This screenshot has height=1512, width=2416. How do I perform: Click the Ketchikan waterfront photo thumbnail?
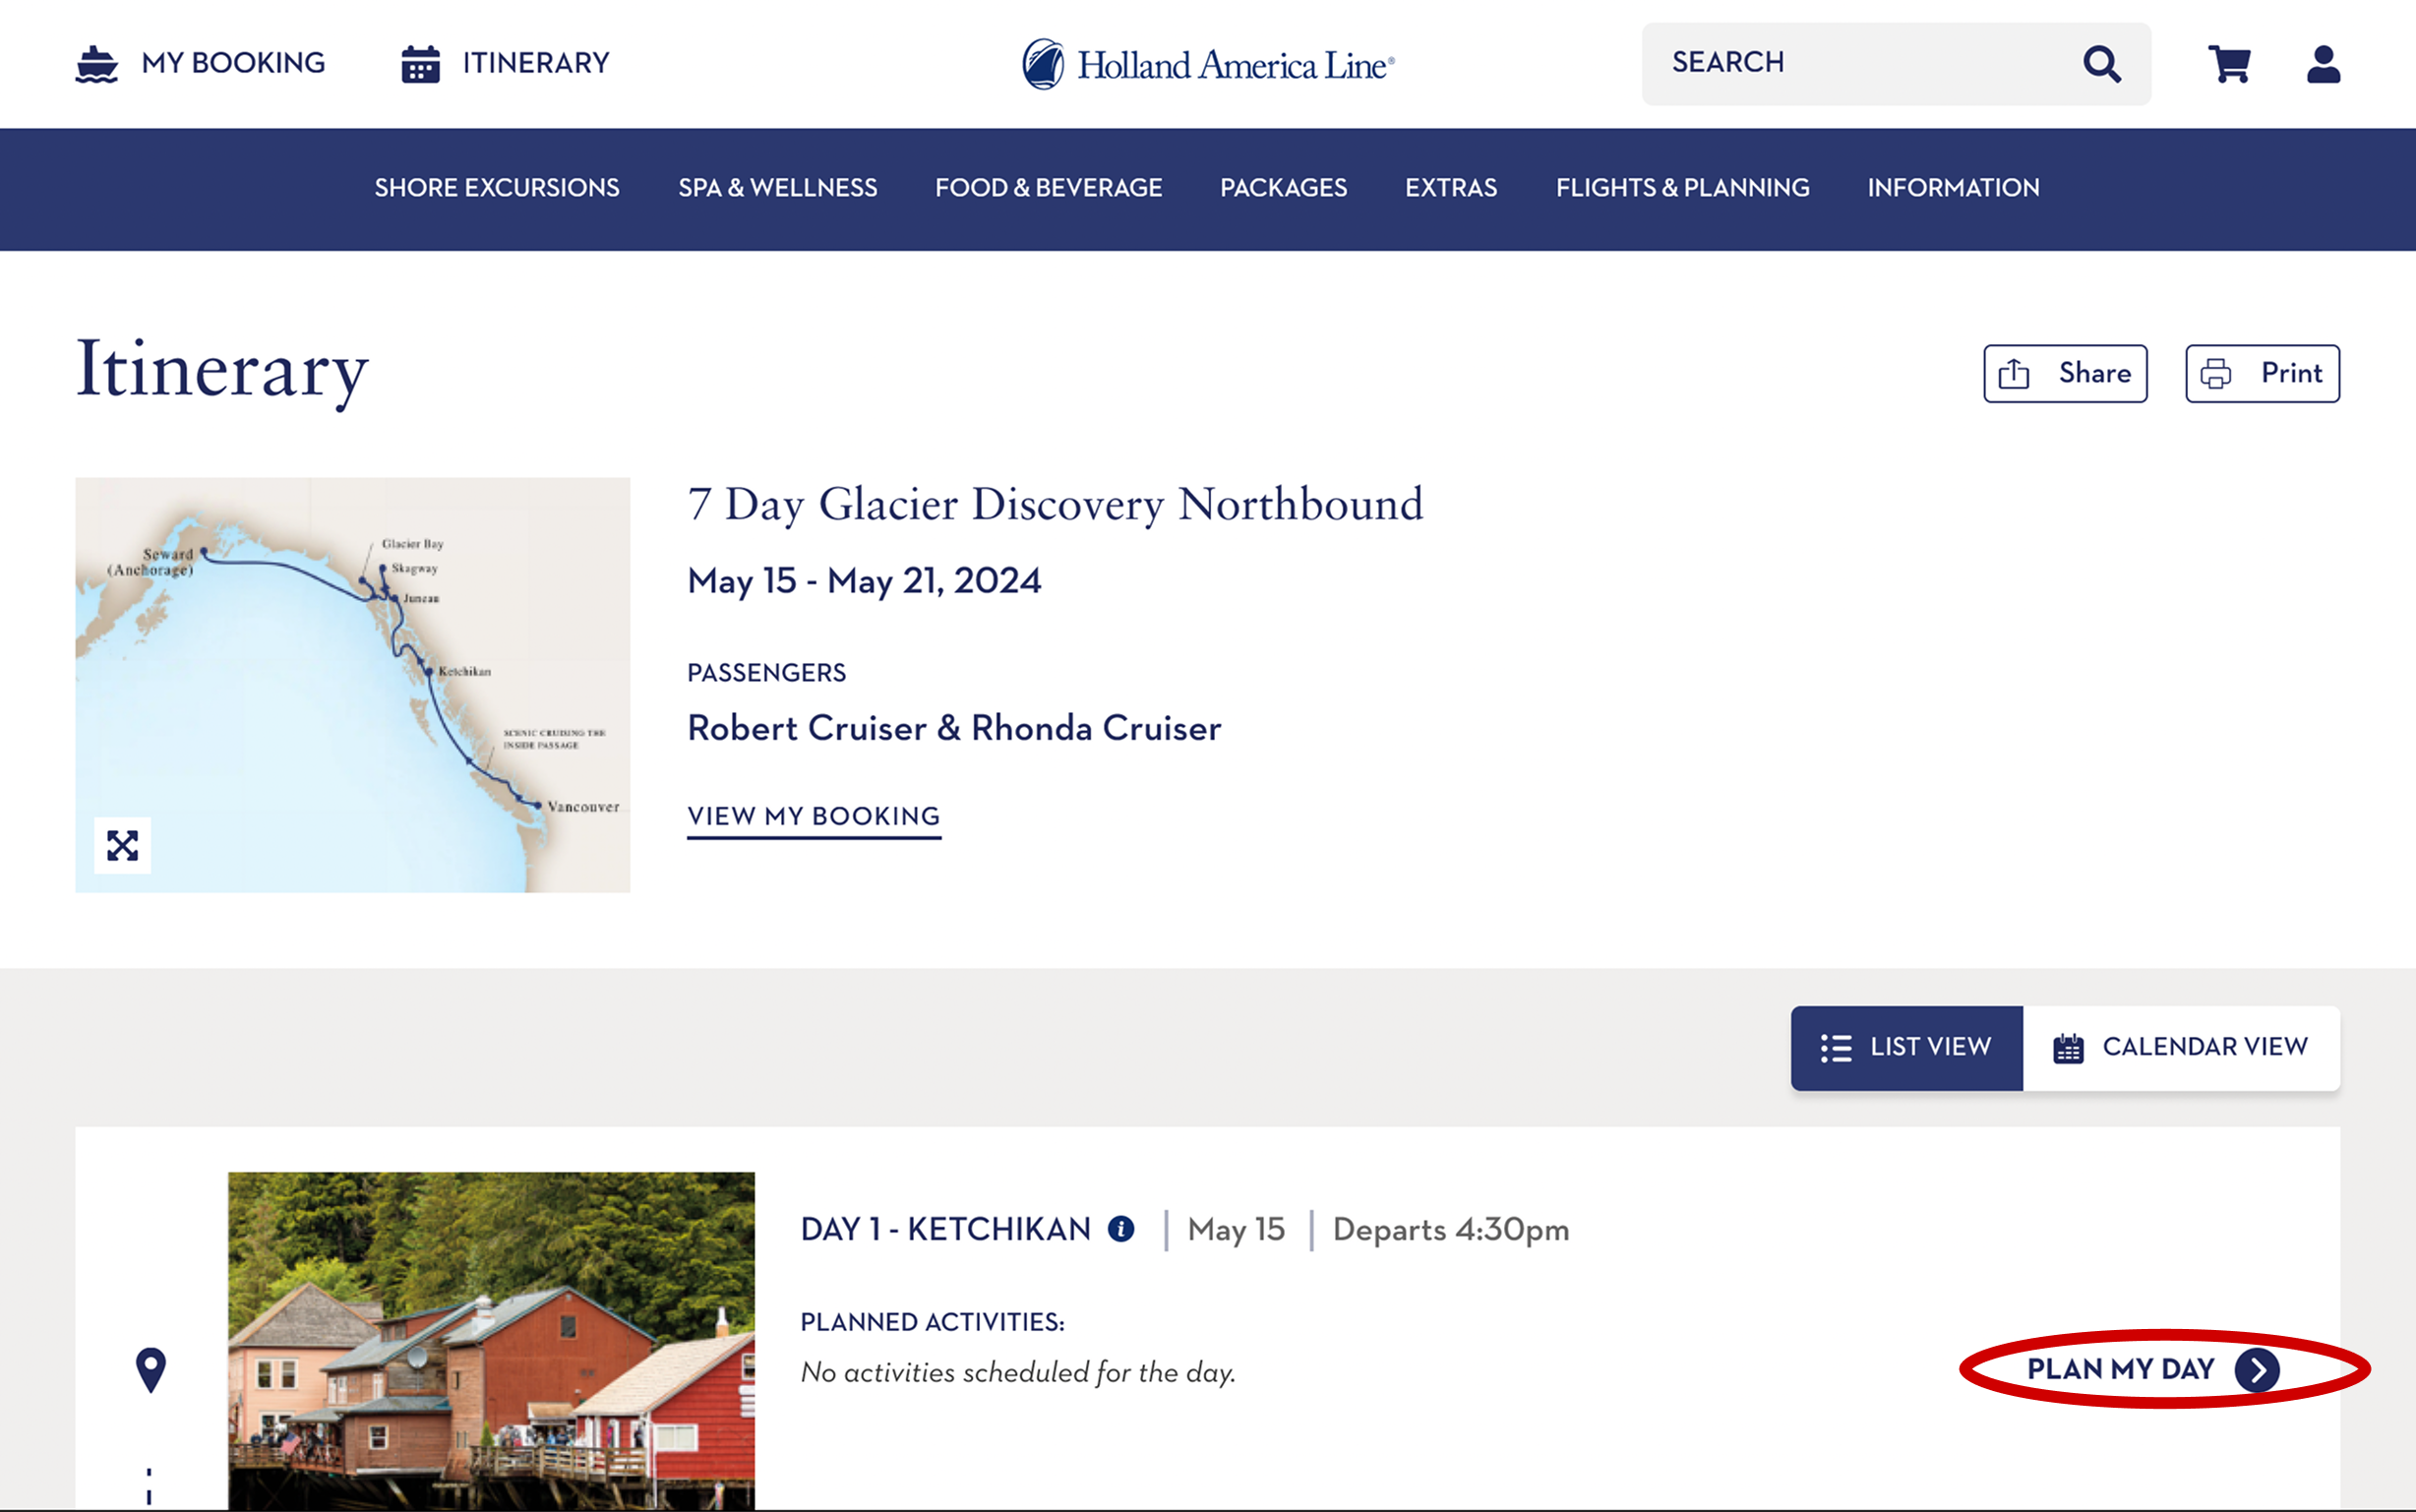coord(491,1340)
